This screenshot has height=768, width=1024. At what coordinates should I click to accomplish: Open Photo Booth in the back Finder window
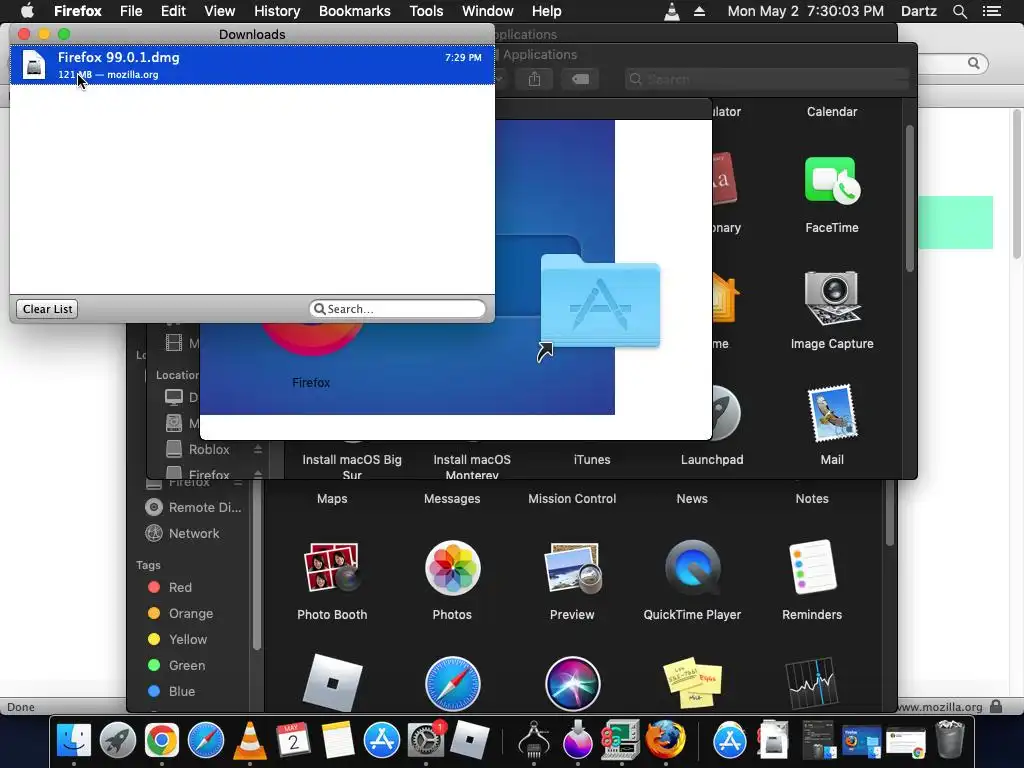332,568
